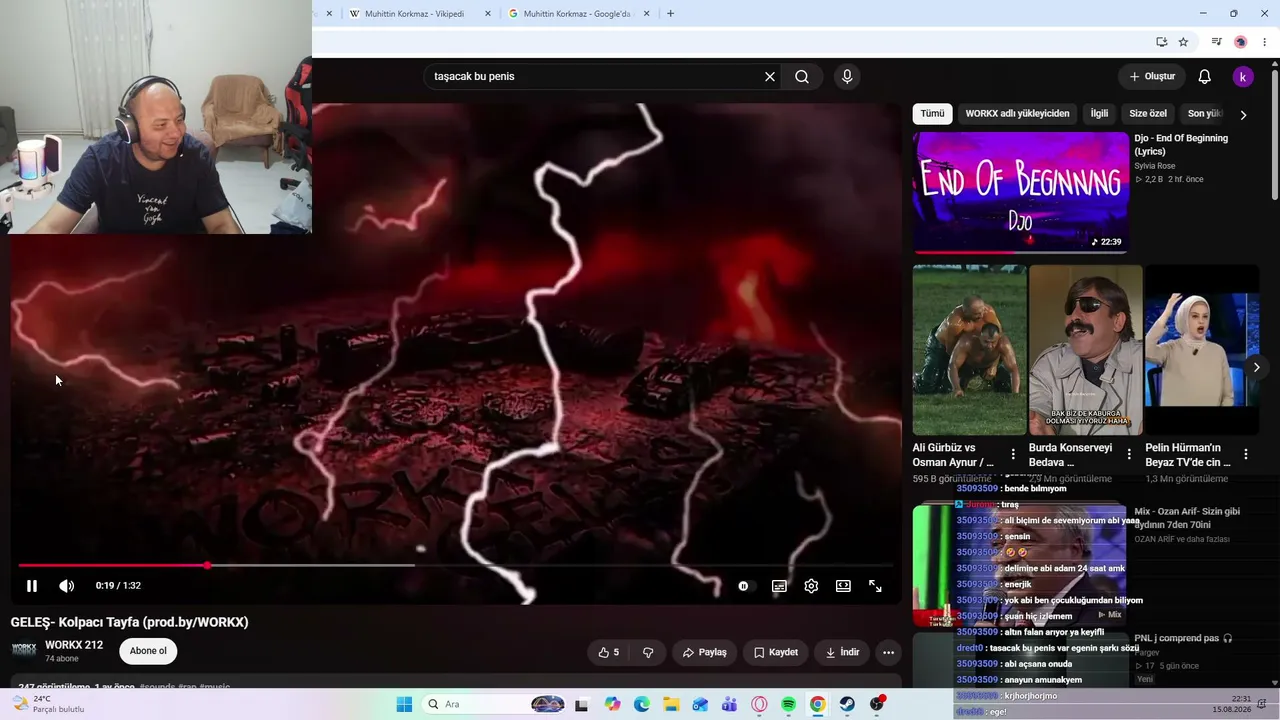Open the account avatar menu
This screenshot has height=720, width=1280.
click(x=1243, y=77)
